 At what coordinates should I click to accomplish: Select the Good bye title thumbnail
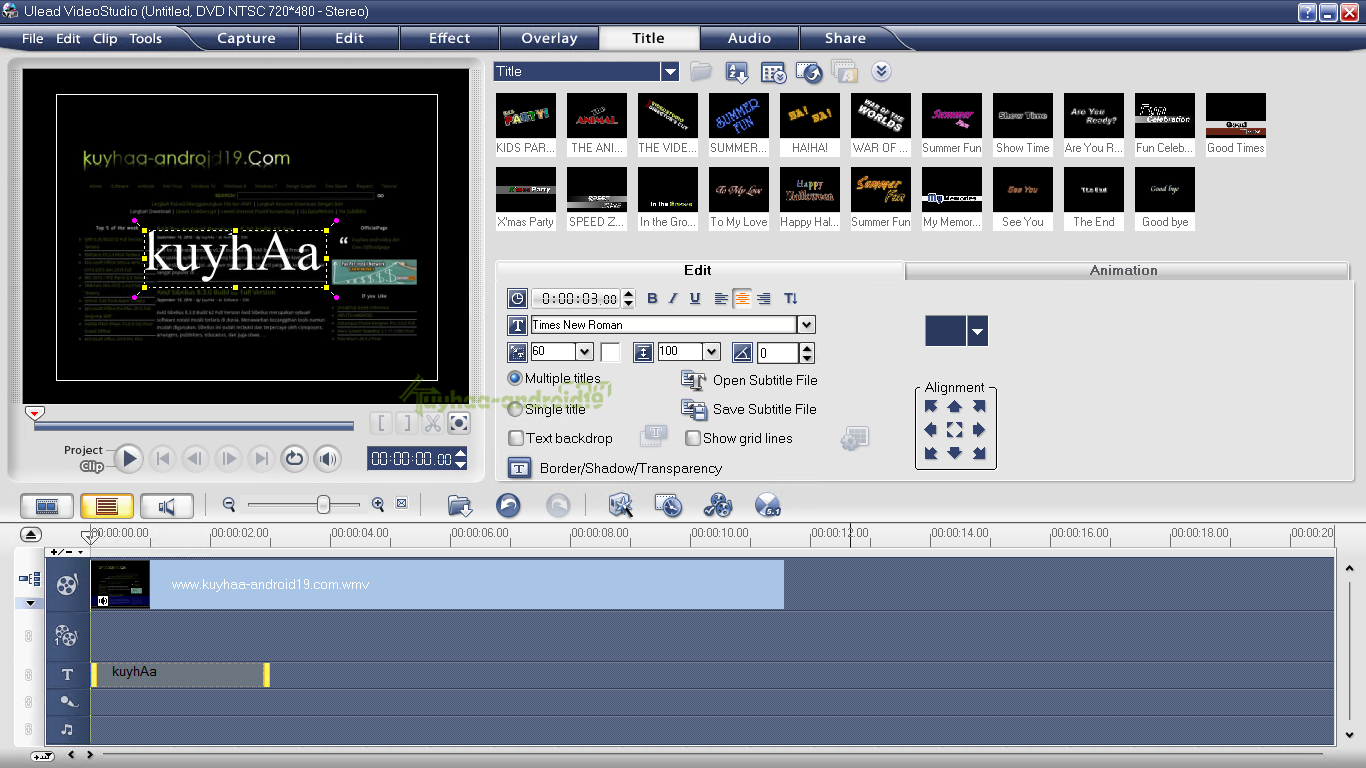[x=1165, y=198]
